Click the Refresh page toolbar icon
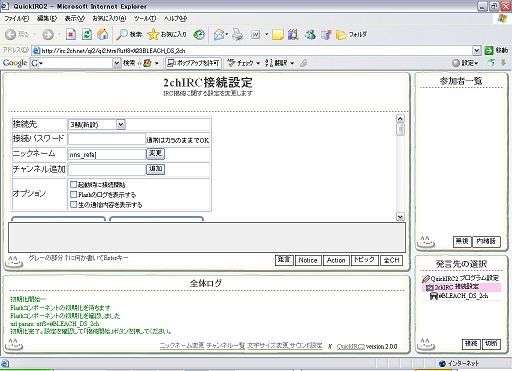This screenshot has height=371, width=512. 87,34
